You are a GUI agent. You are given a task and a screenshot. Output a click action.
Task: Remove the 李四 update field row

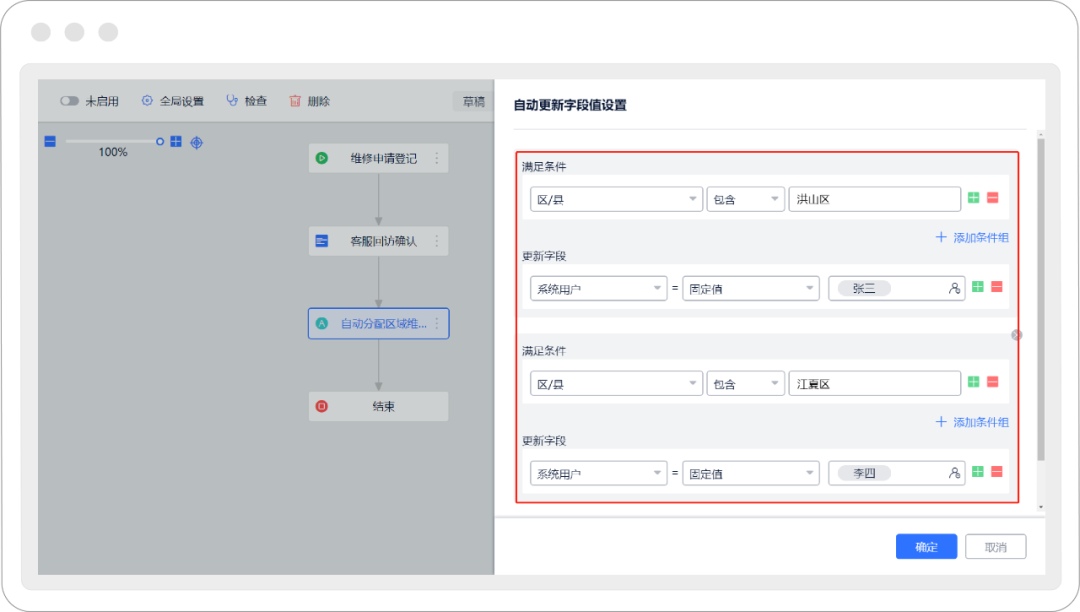click(997, 472)
